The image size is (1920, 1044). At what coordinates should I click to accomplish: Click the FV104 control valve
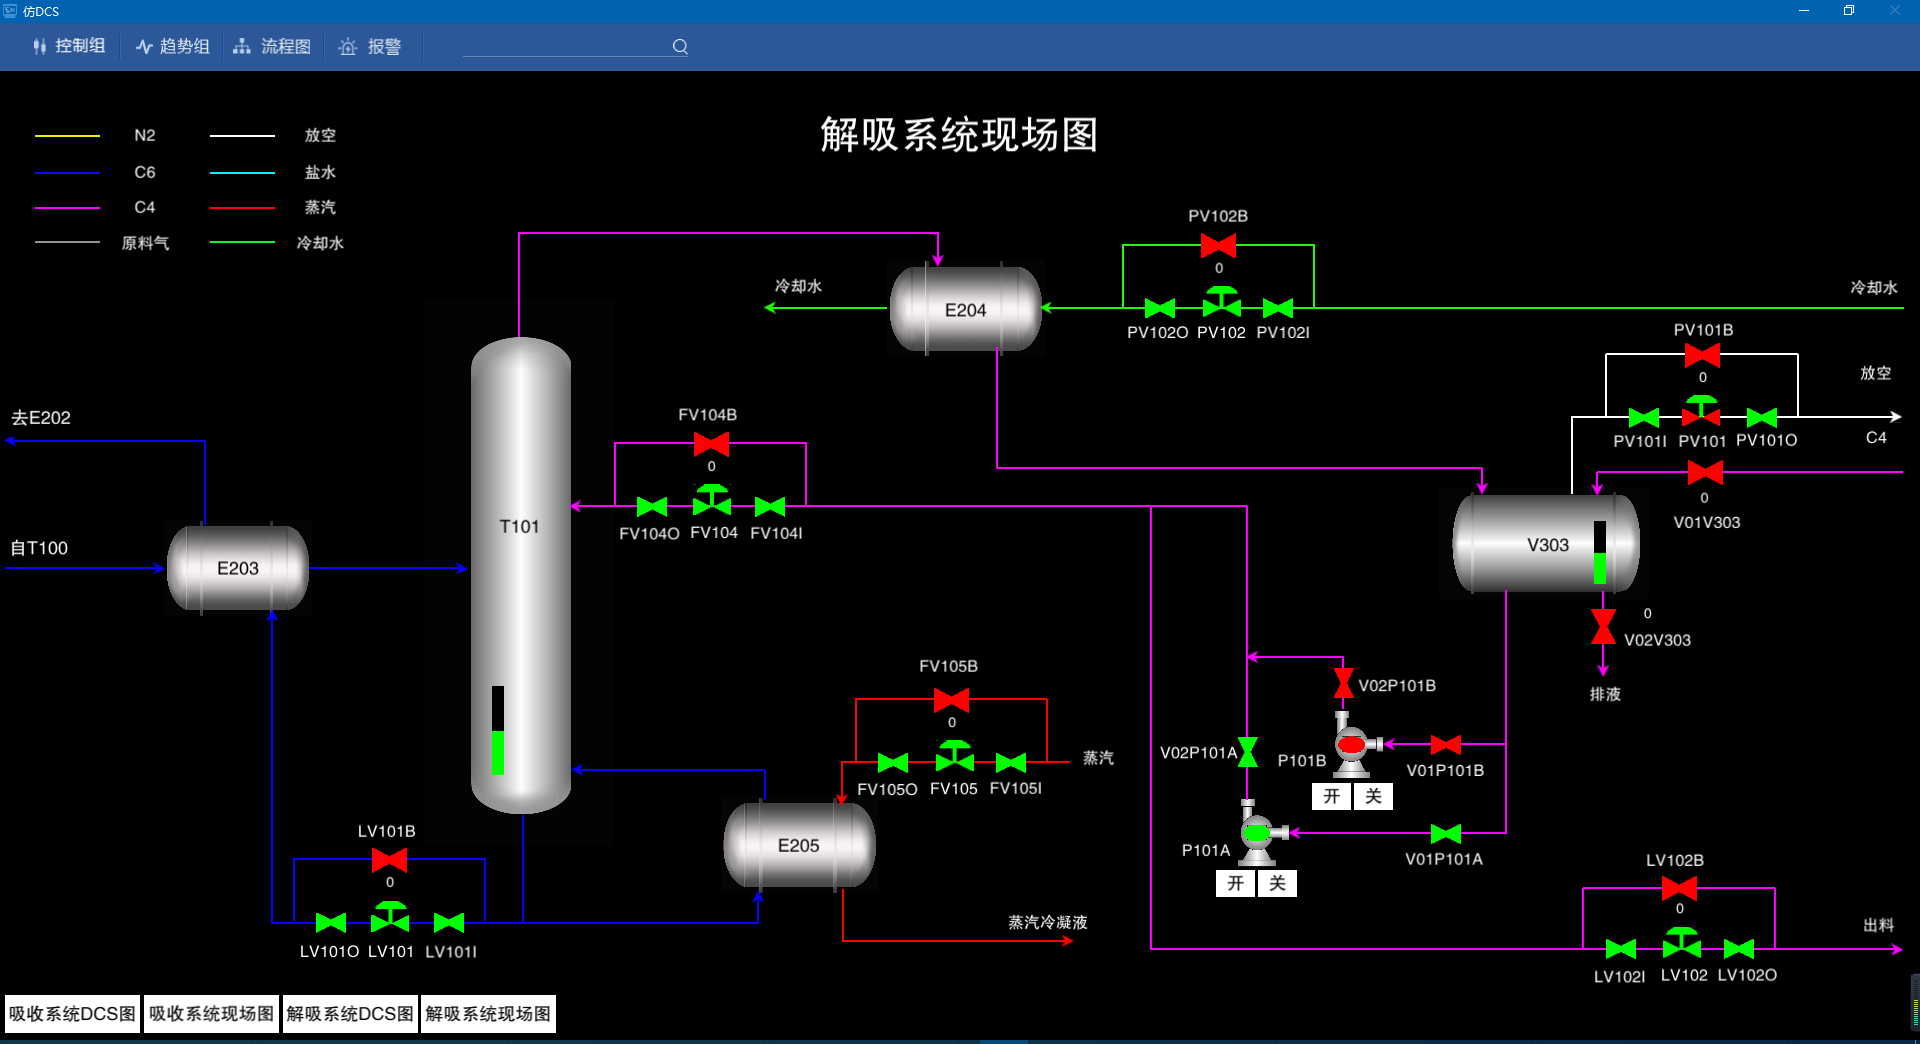pyautogui.click(x=712, y=500)
